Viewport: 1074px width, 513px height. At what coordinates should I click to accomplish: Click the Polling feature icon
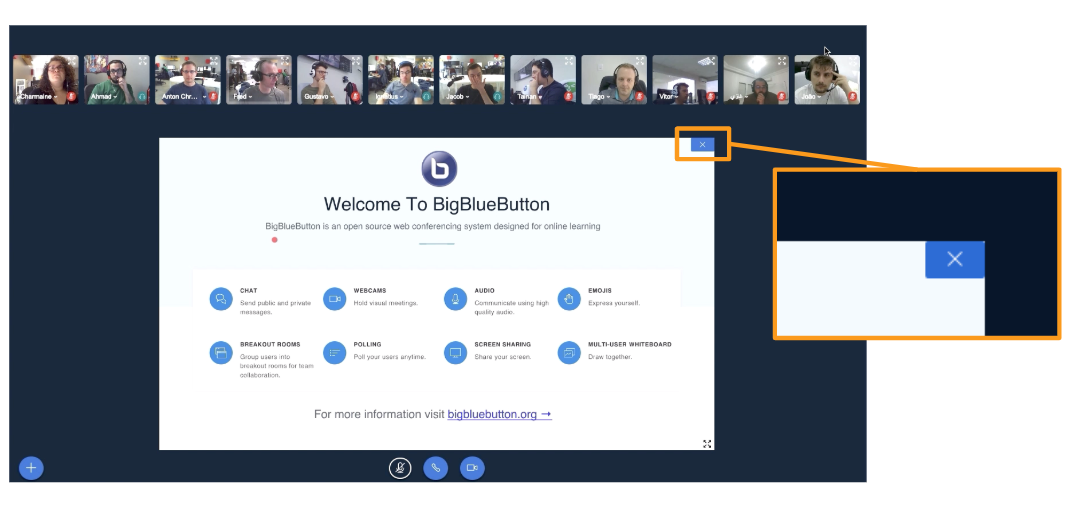[x=335, y=353]
